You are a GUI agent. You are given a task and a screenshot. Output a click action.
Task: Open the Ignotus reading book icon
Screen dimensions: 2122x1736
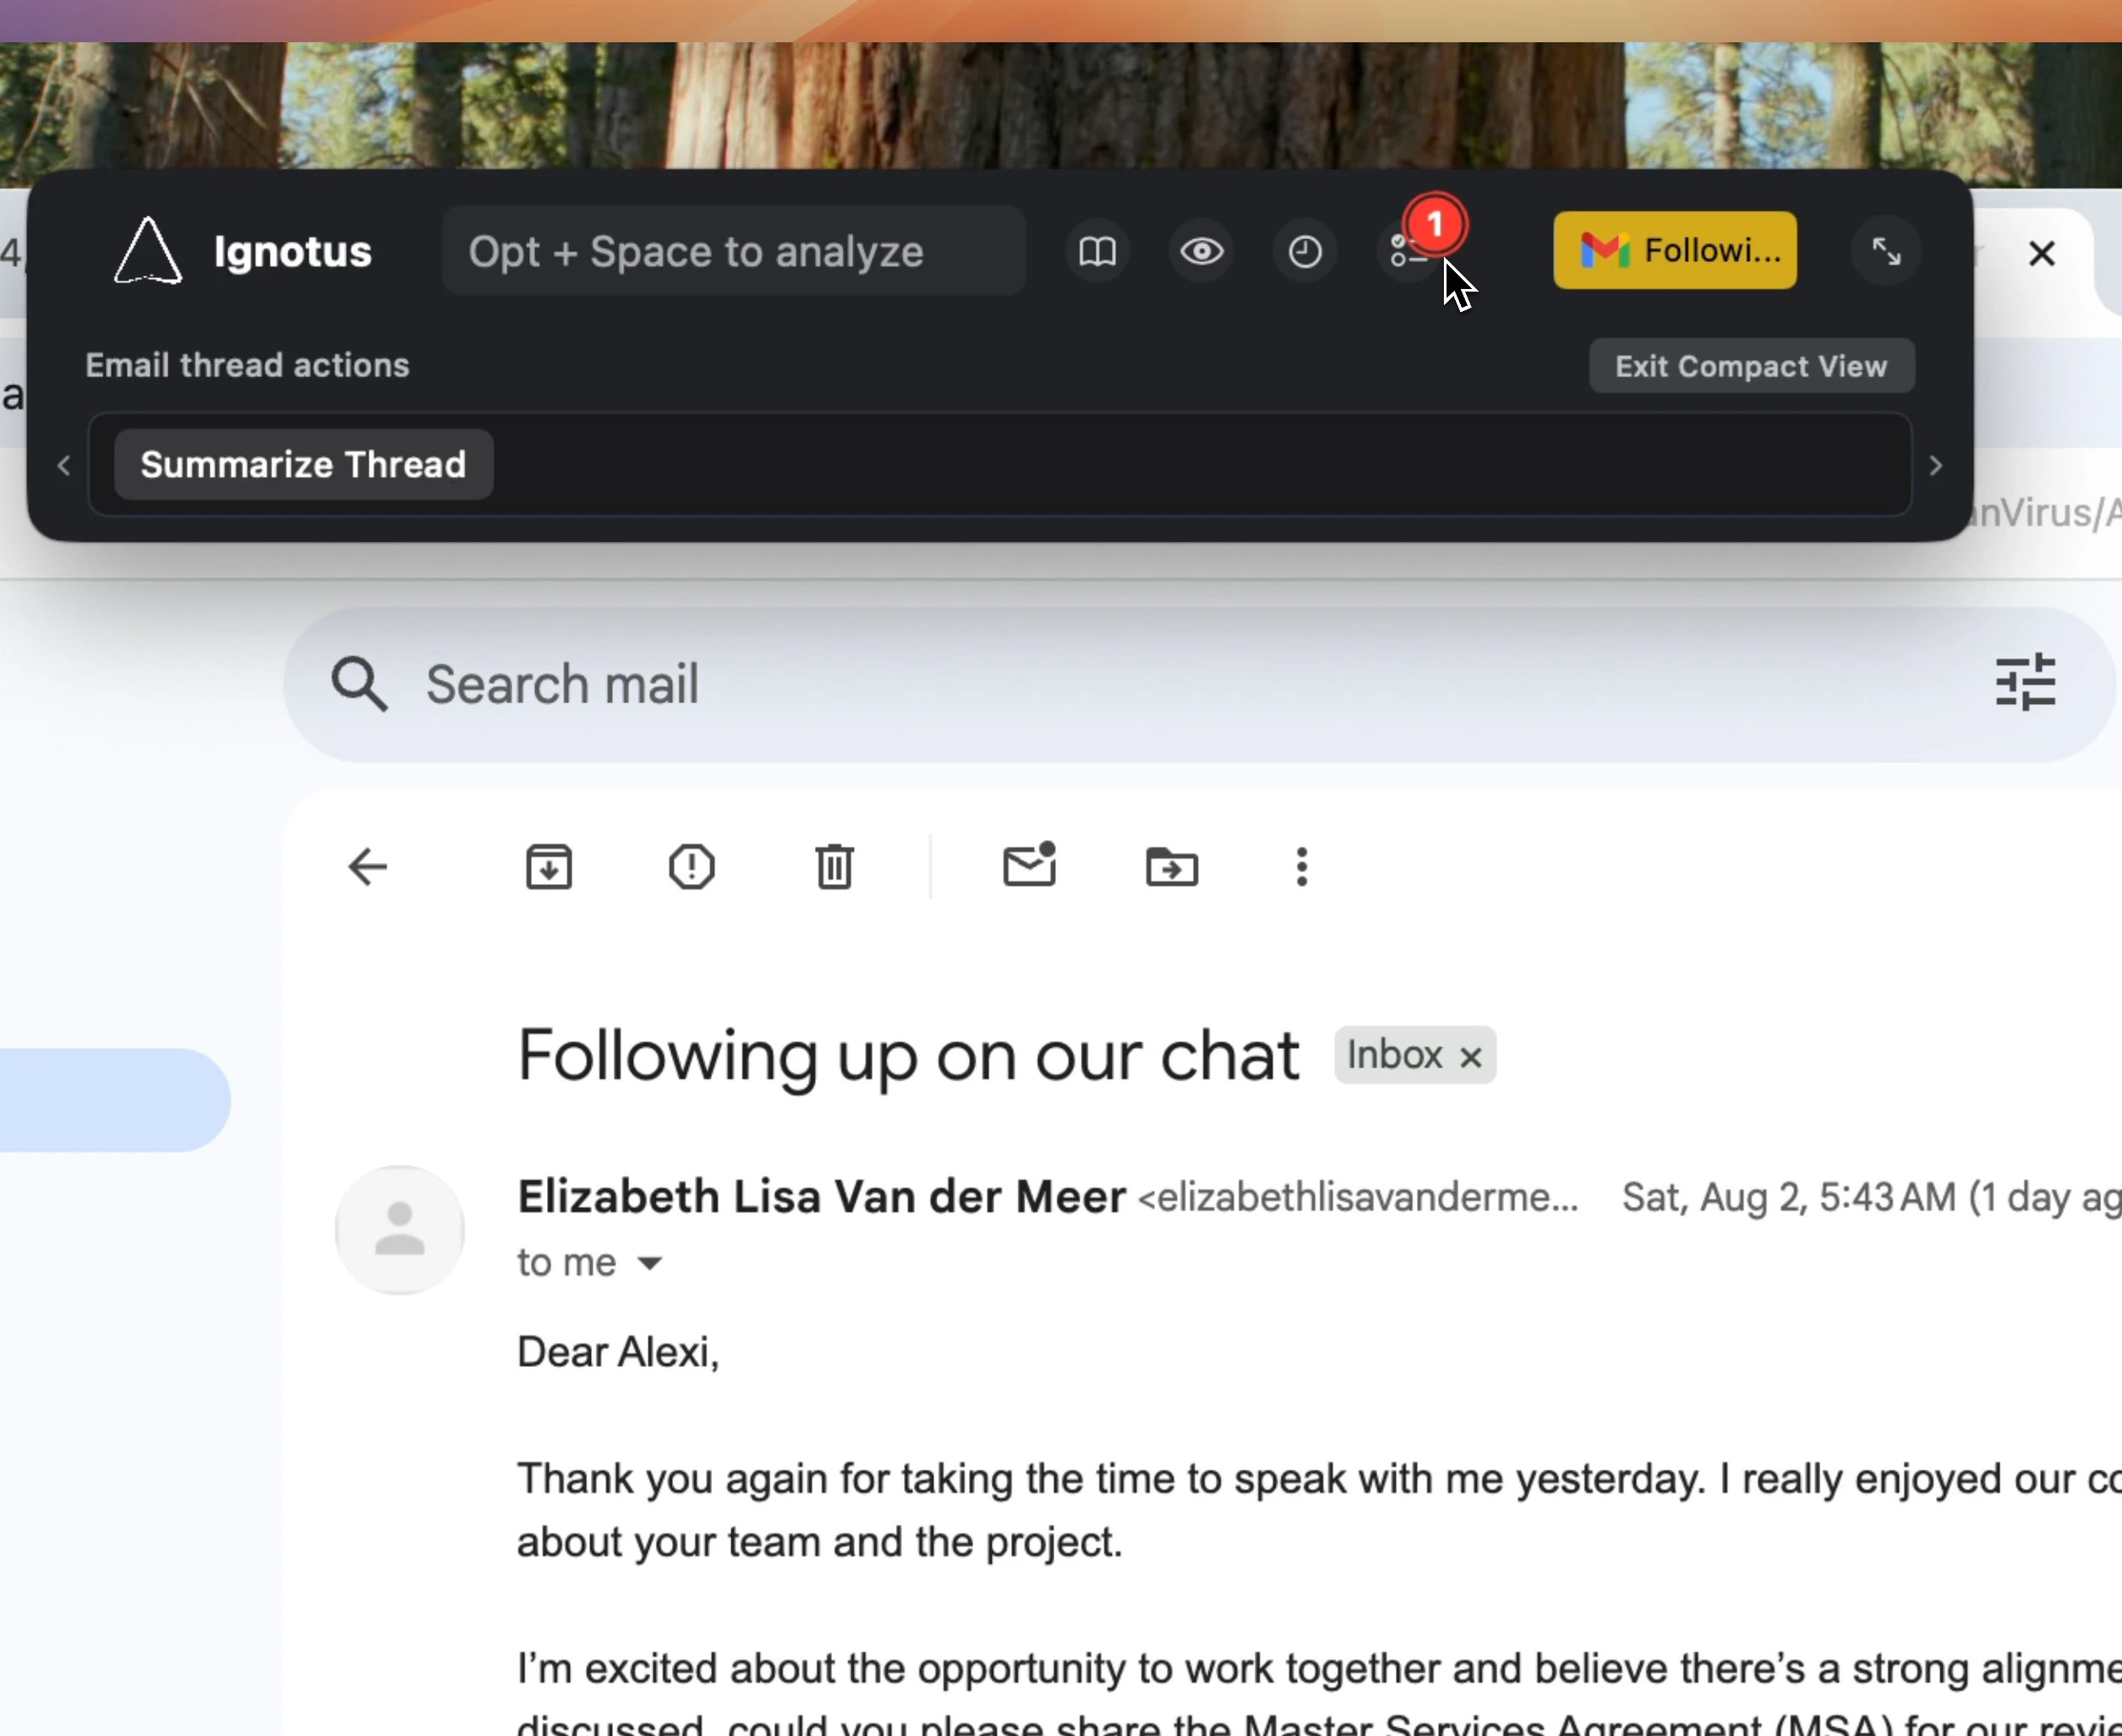point(1097,251)
